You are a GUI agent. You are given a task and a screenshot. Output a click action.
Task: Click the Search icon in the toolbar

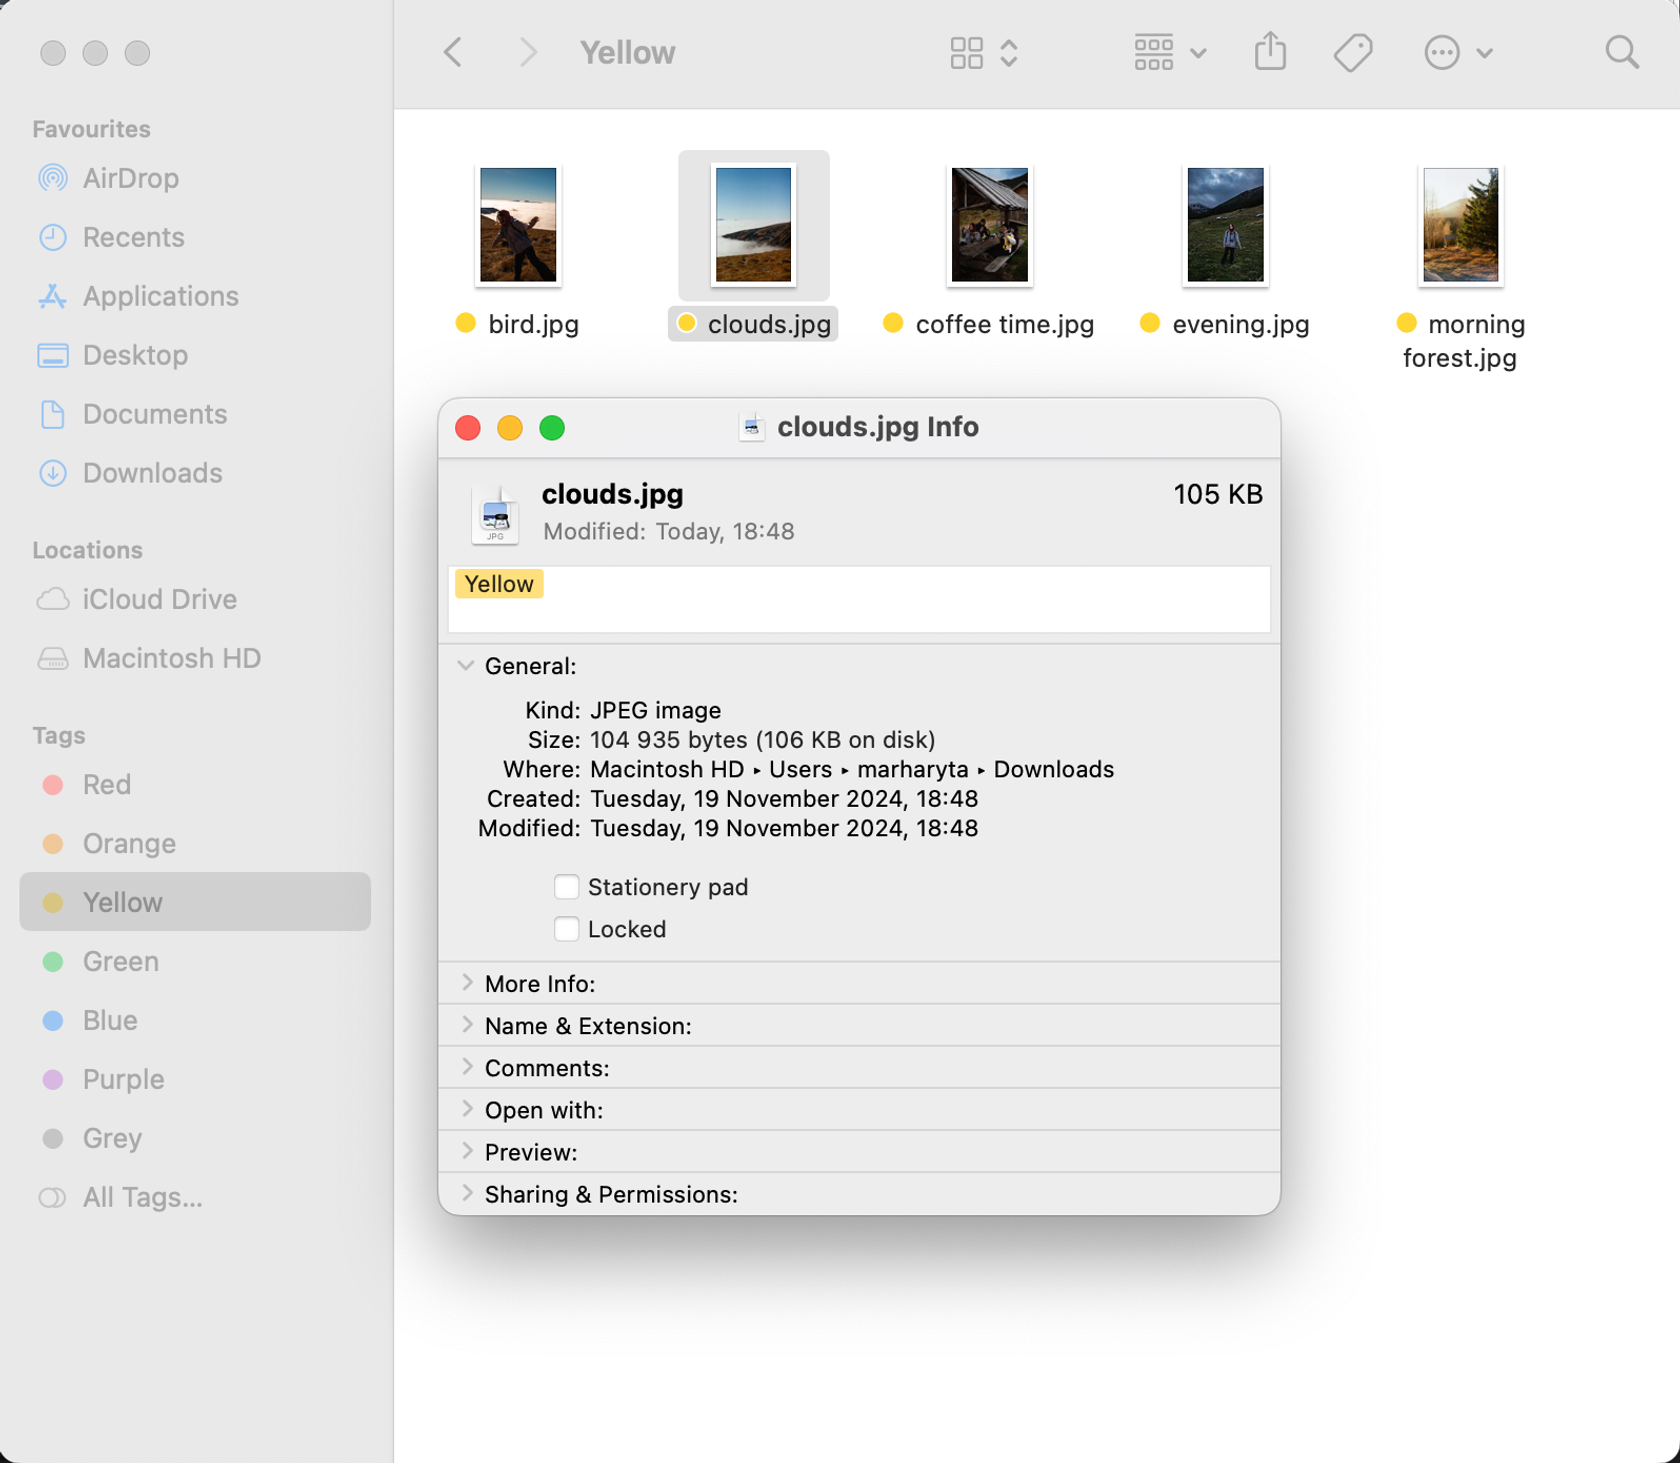pos(1621,52)
